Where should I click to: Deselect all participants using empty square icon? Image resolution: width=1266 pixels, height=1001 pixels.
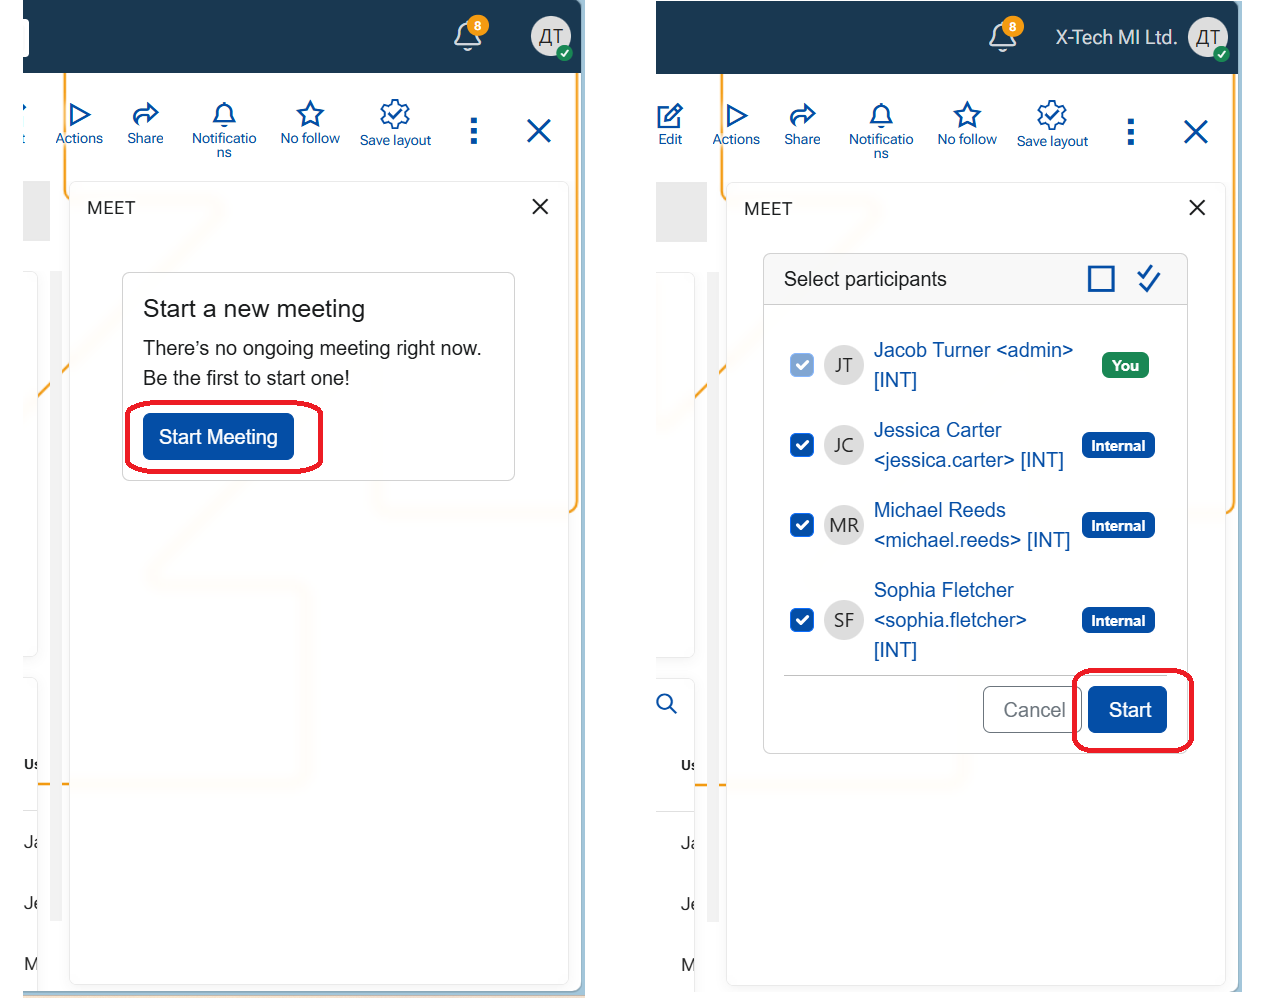click(1101, 279)
